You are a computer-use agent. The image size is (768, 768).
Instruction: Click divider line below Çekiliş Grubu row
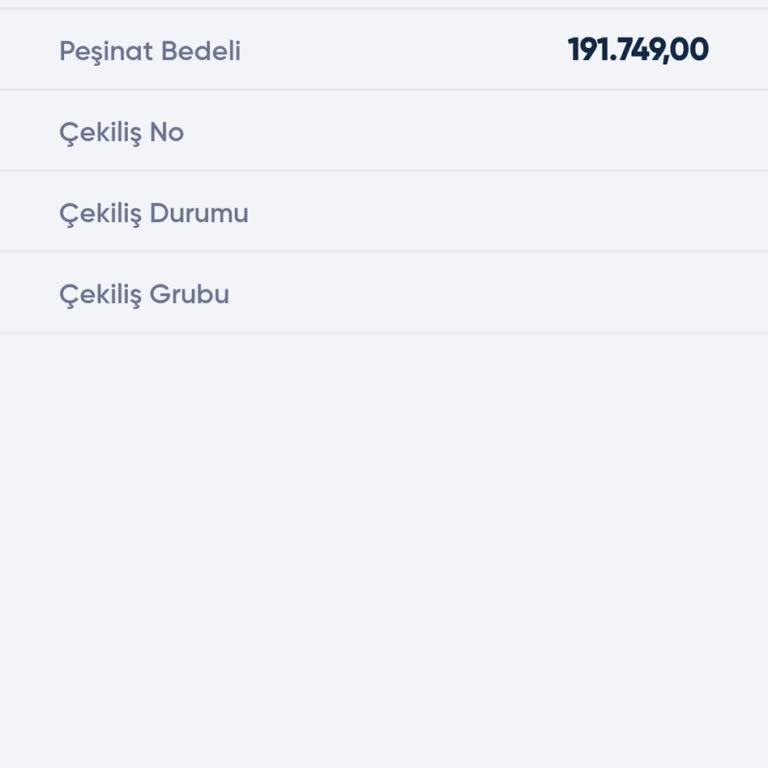point(384,333)
